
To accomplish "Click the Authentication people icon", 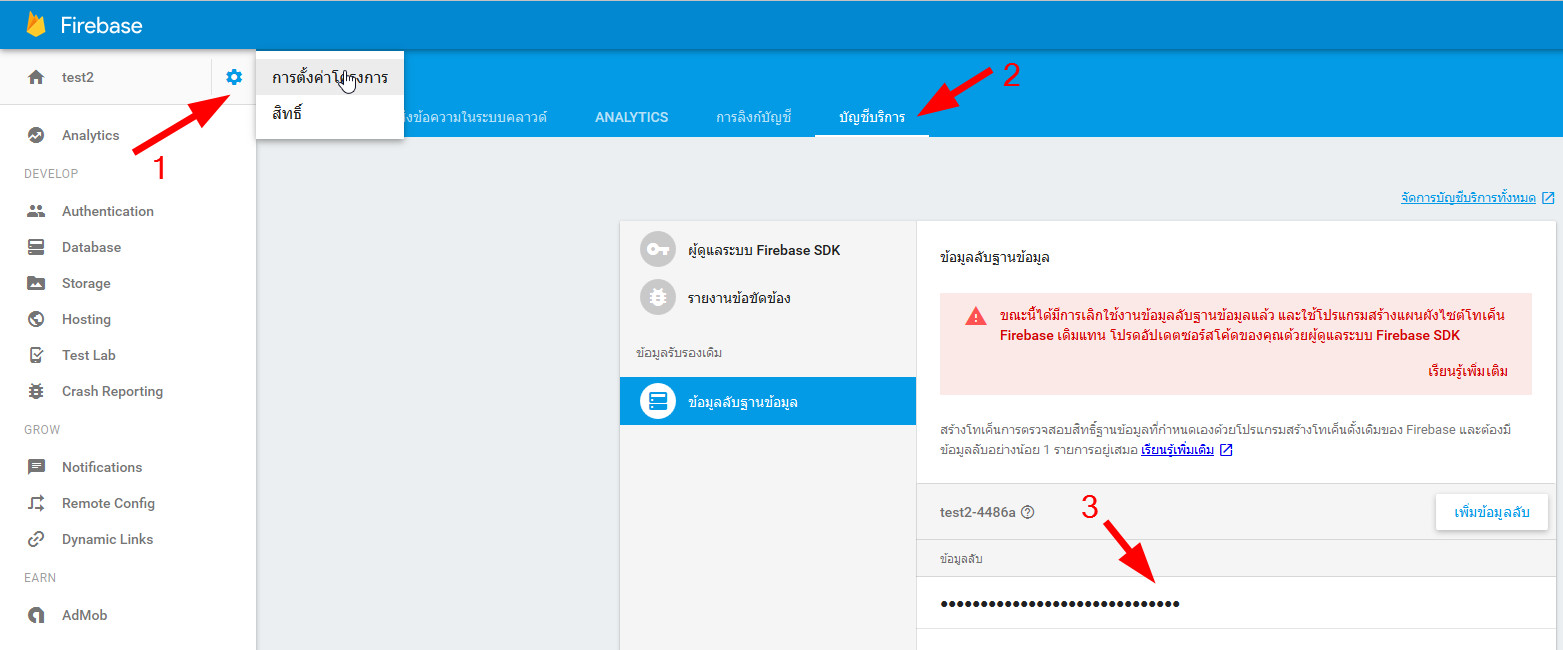I will pyautogui.click(x=36, y=211).
